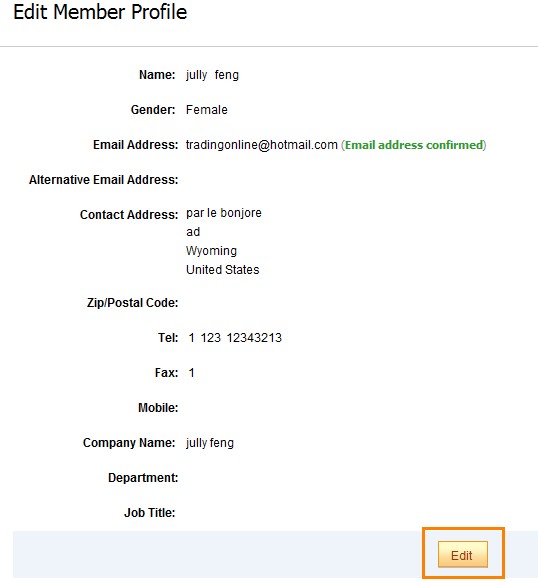Click the Email address confirmed status text
Viewport: 538px width, 582px height.
tap(414, 145)
